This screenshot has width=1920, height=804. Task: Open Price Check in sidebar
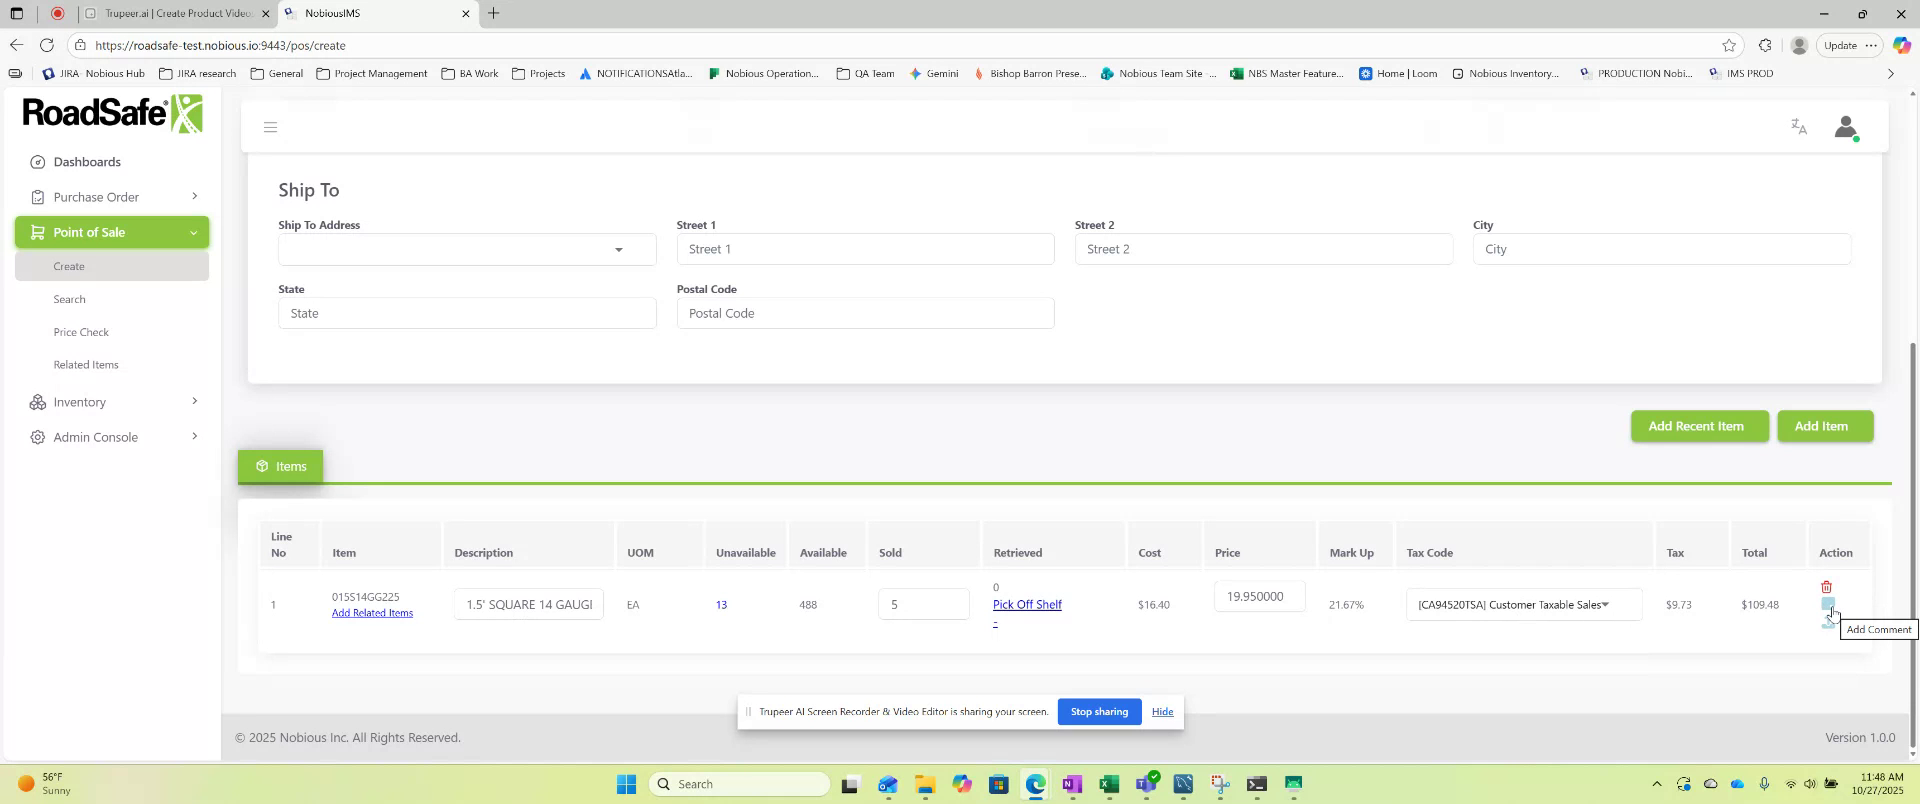pyautogui.click(x=81, y=332)
